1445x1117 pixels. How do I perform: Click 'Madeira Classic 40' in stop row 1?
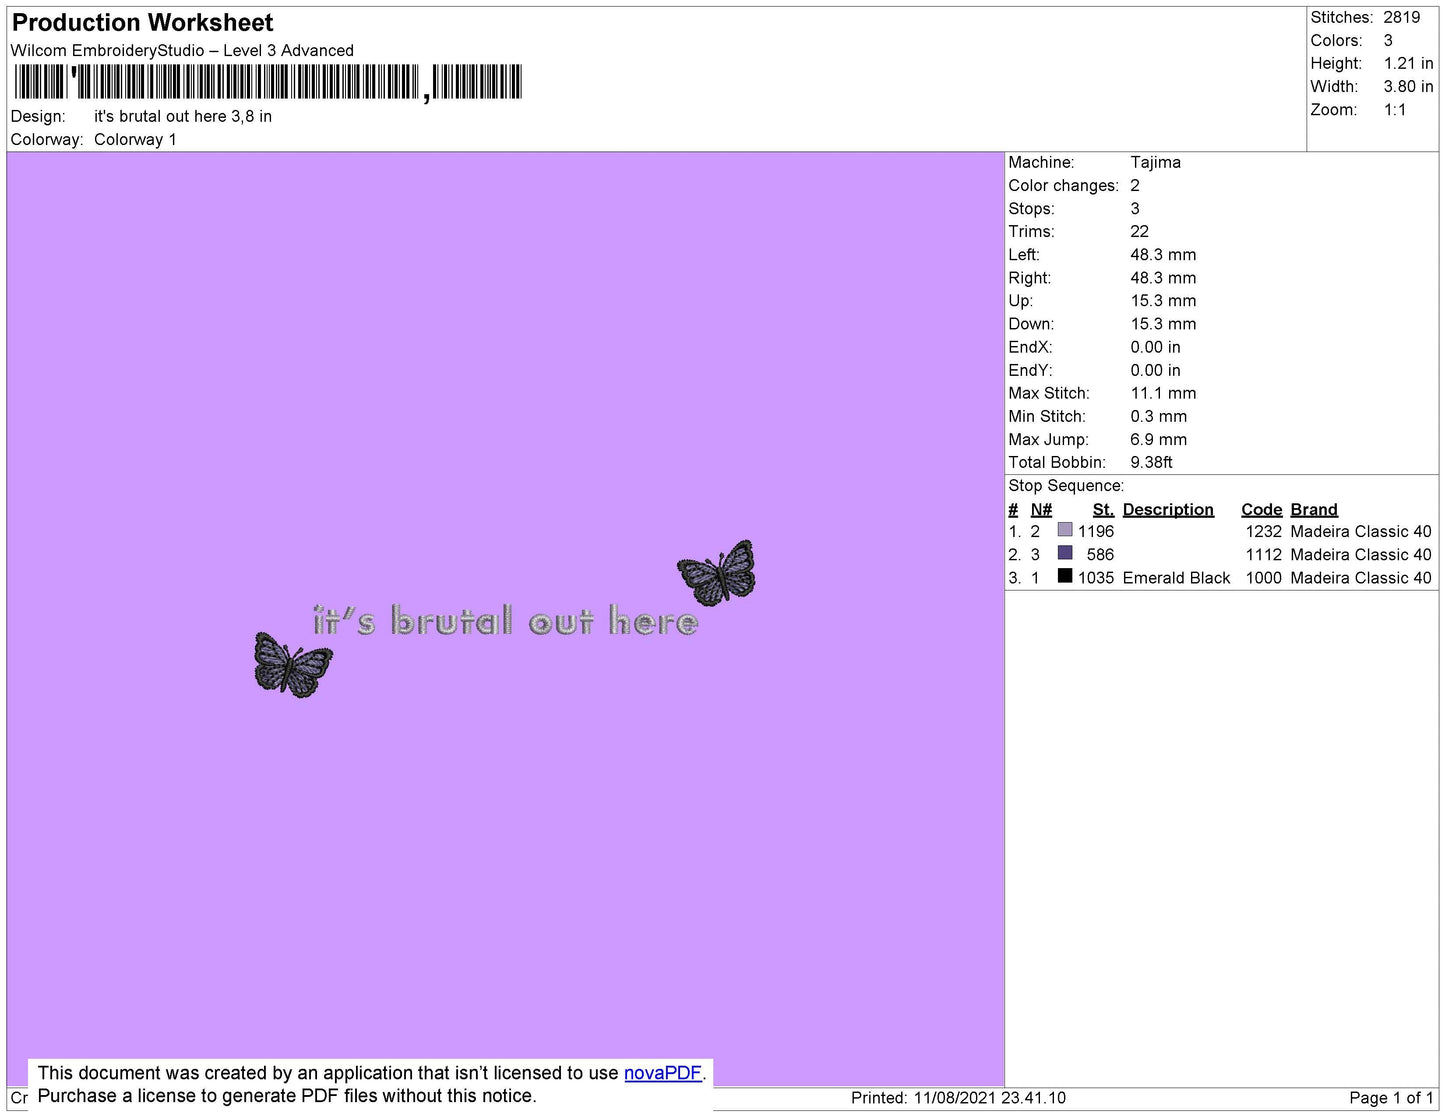(1361, 532)
